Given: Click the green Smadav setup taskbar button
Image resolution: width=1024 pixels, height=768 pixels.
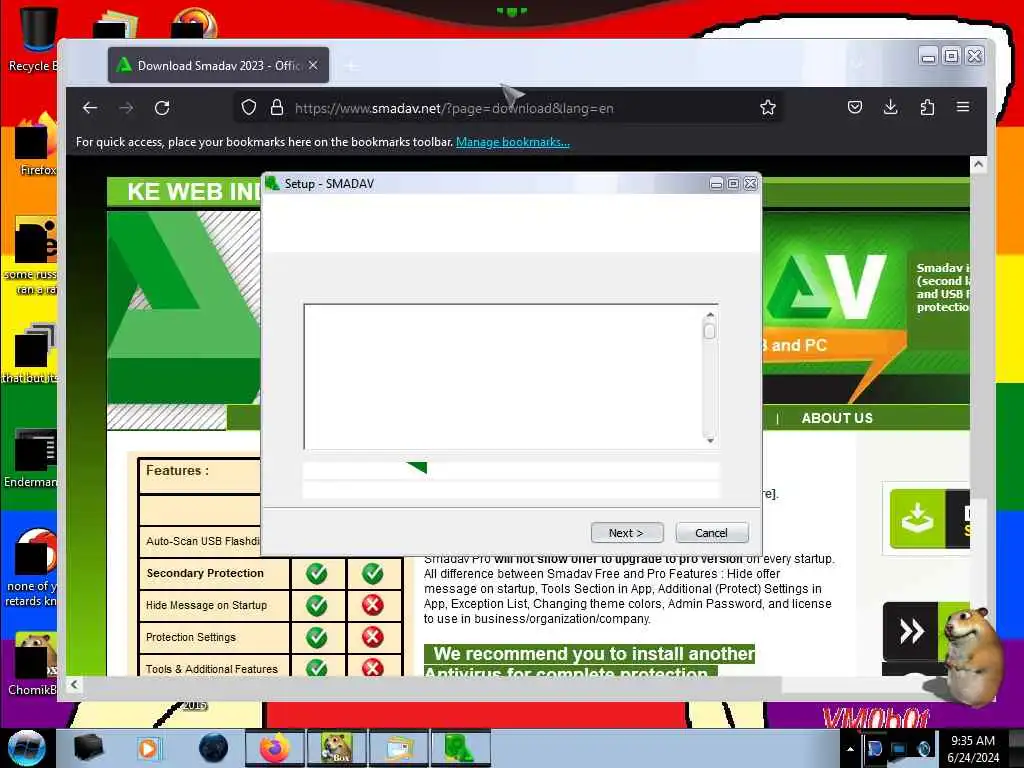Looking at the screenshot, I should point(460,748).
